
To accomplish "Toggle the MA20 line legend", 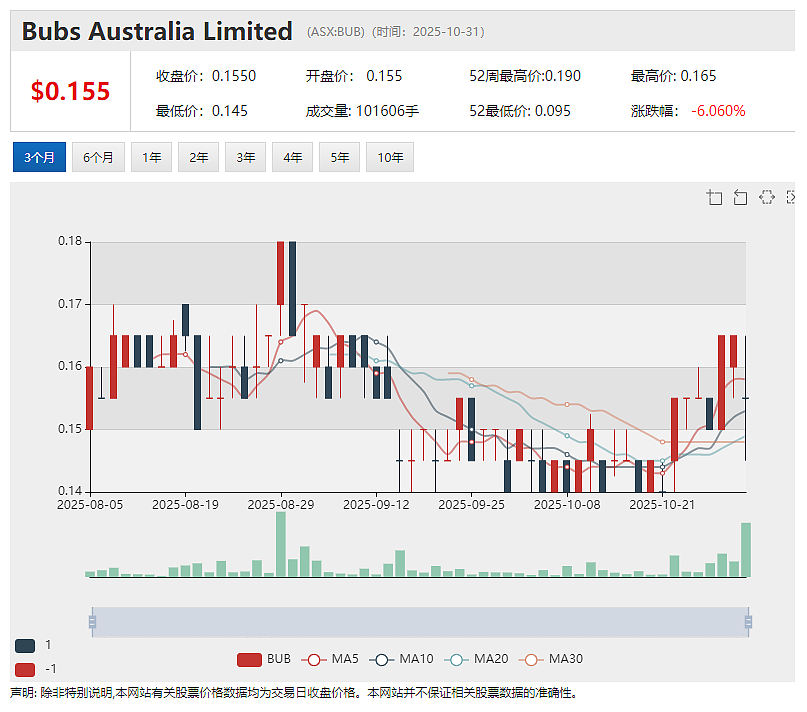I will click(x=476, y=659).
